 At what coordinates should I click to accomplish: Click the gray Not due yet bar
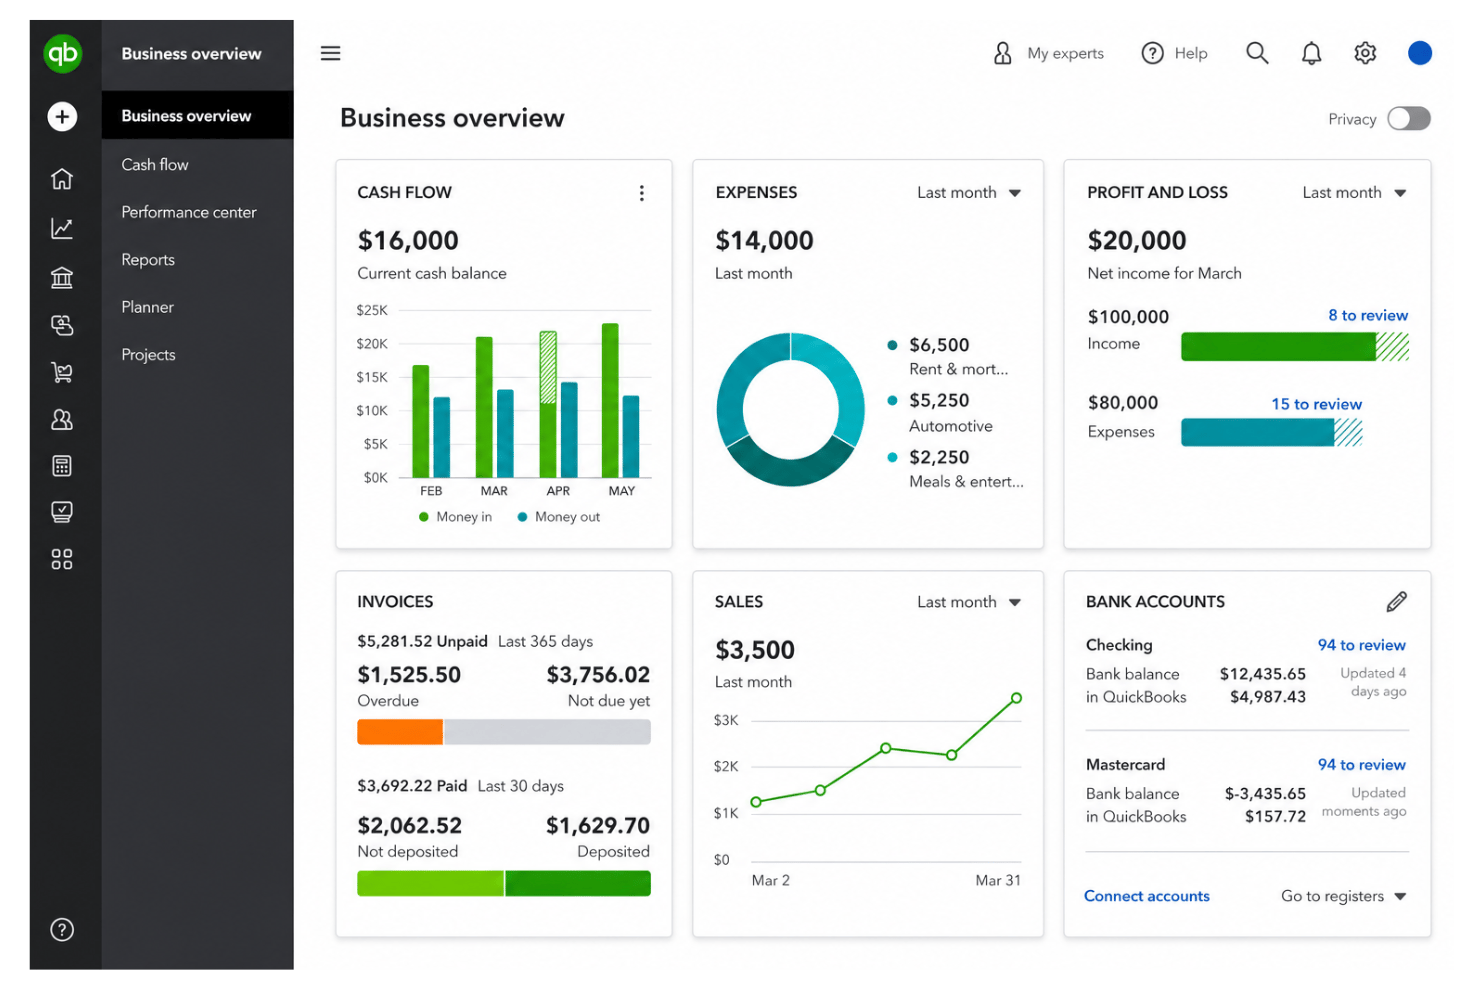(547, 732)
